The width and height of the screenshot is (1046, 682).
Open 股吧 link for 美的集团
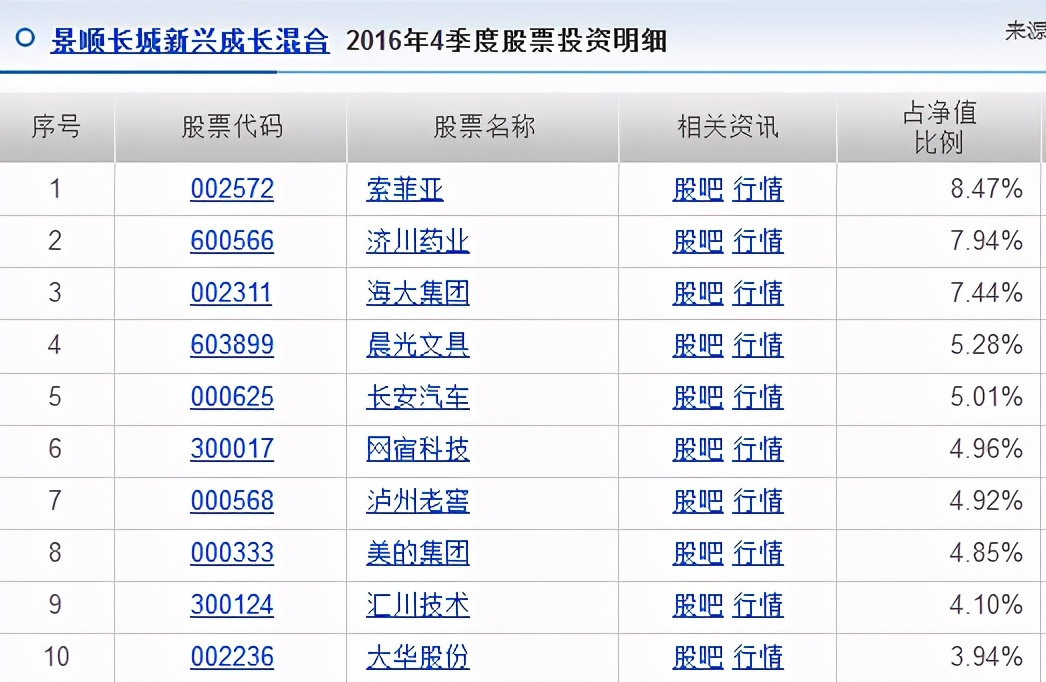[x=697, y=553]
